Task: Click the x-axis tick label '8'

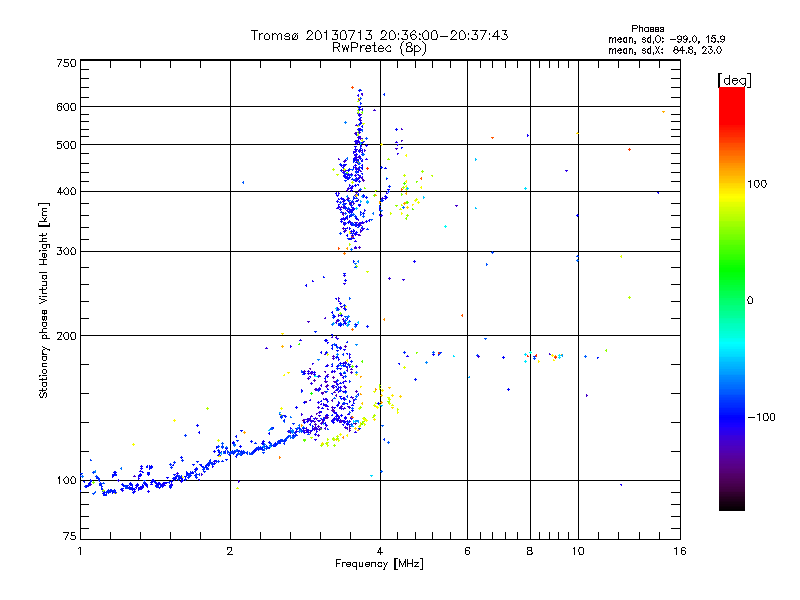Action: pos(530,551)
